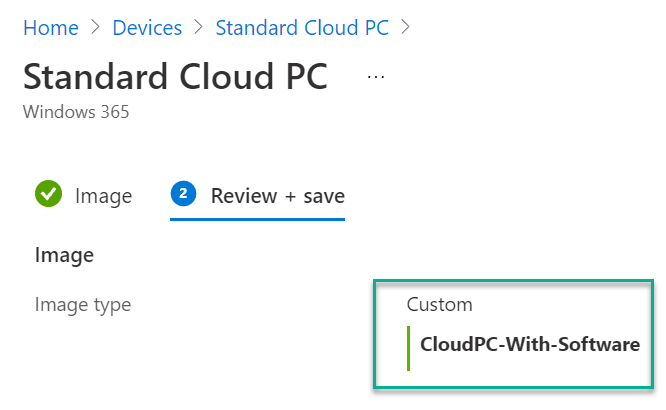Click the chevron after Standard Cloud PC breadcrumb
Screen dimensions: 666x410
click(x=406, y=28)
